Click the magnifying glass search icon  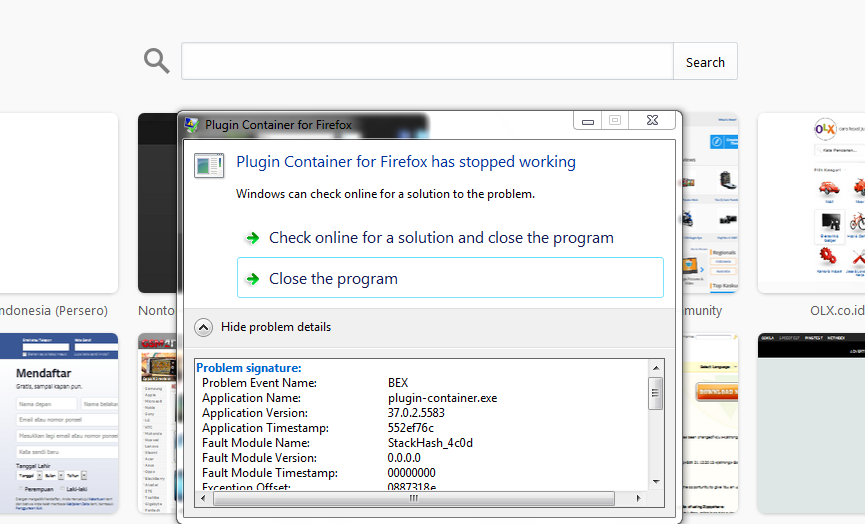(x=157, y=61)
